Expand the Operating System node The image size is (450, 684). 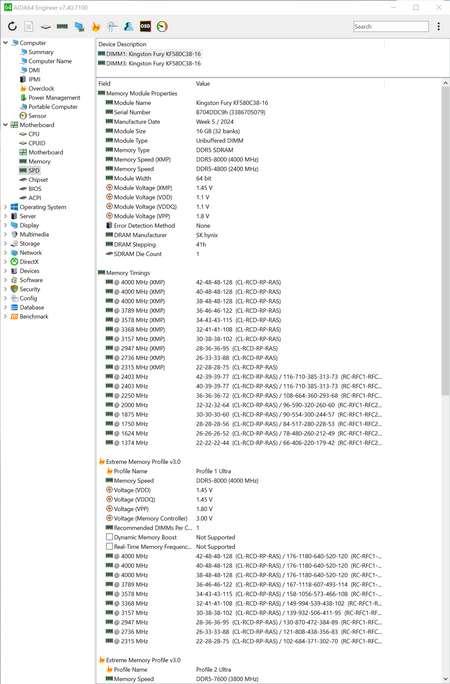[x=6, y=207]
